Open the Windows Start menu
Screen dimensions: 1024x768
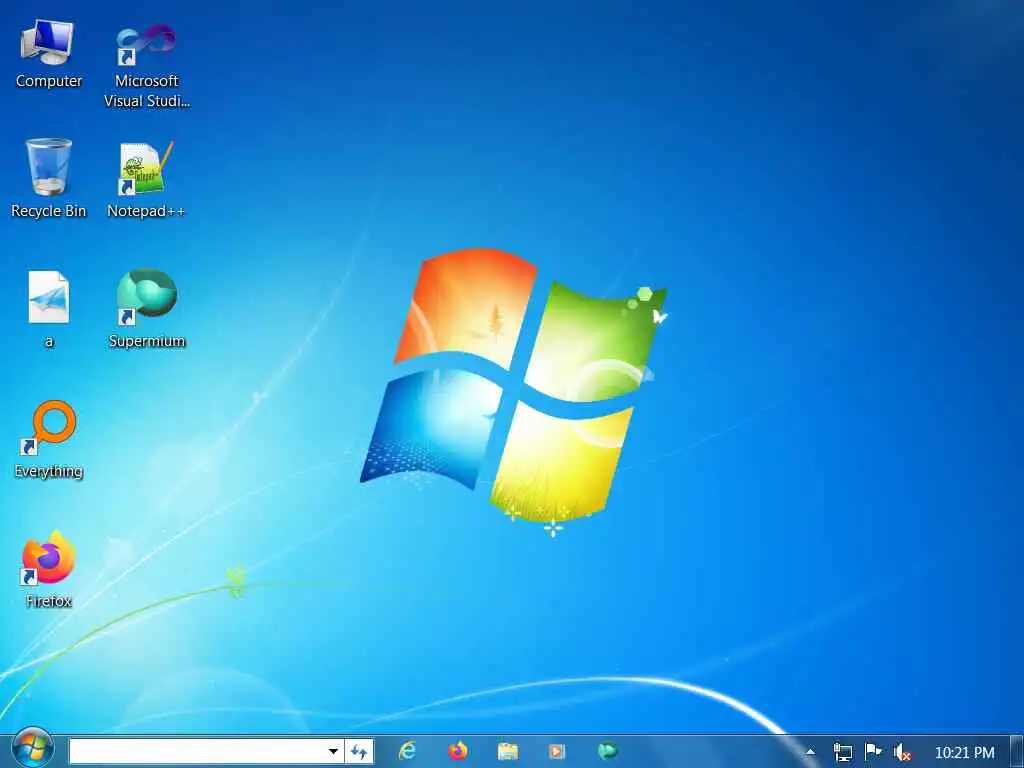tap(31, 748)
